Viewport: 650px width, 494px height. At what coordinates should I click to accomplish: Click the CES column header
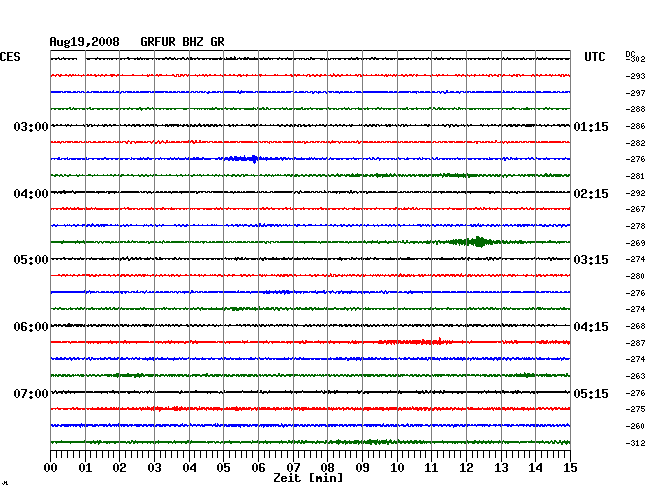point(10,57)
